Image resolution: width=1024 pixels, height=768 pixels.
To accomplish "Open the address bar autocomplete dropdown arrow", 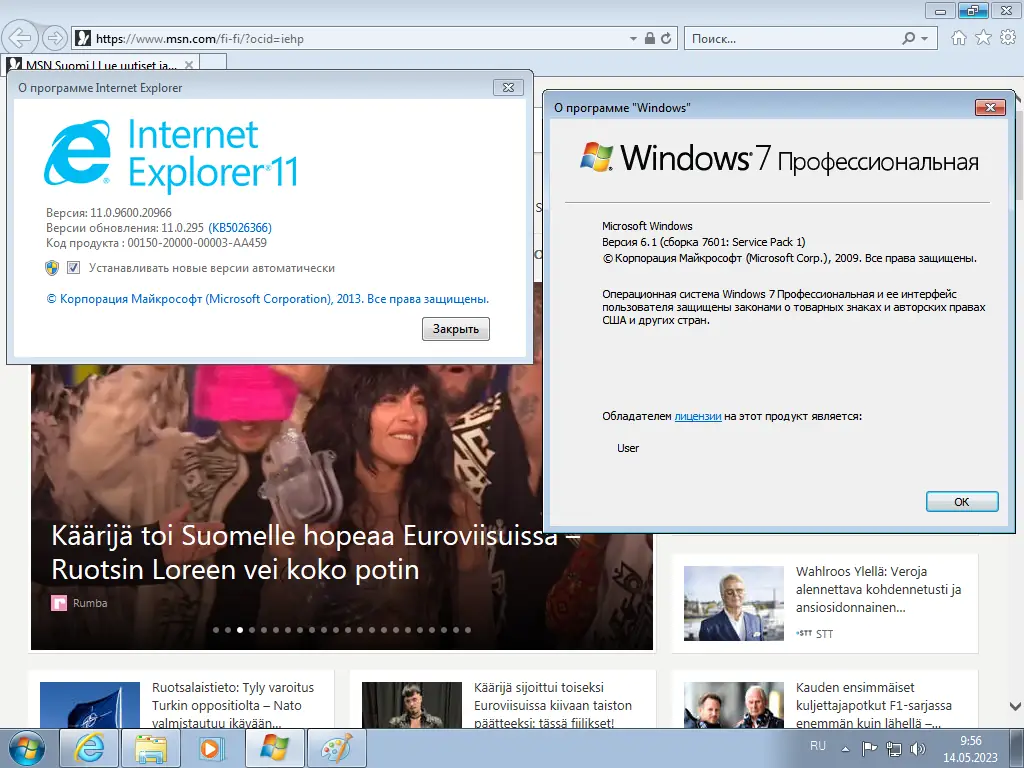I will (x=633, y=39).
